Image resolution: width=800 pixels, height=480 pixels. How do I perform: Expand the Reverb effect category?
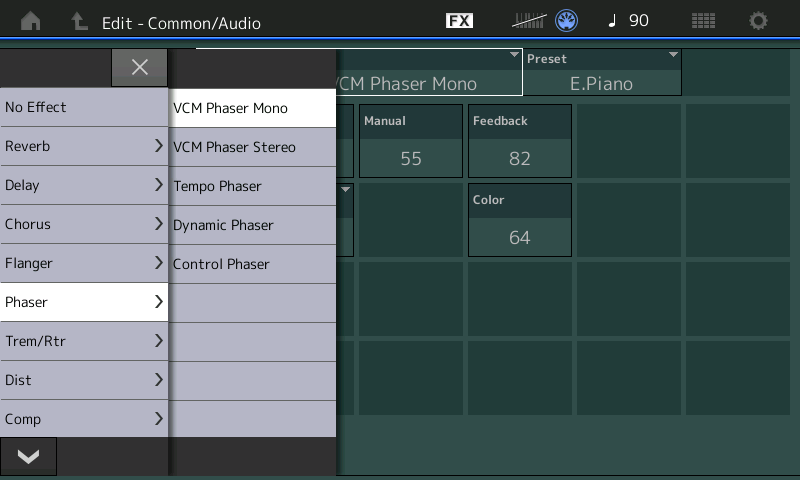click(84, 146)
